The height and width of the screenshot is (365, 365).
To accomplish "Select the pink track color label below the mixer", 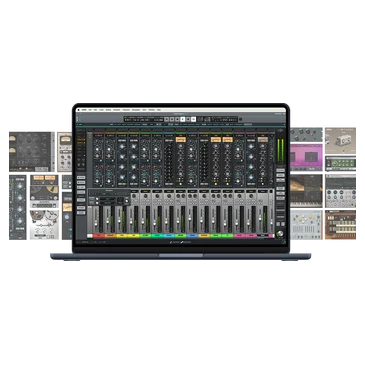I will pos(240,236).
